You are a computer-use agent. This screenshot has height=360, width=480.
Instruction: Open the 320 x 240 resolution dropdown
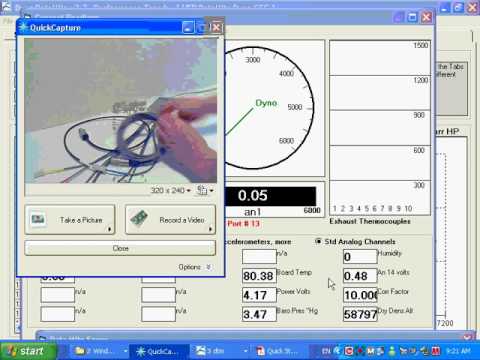[x=171, y=190]
